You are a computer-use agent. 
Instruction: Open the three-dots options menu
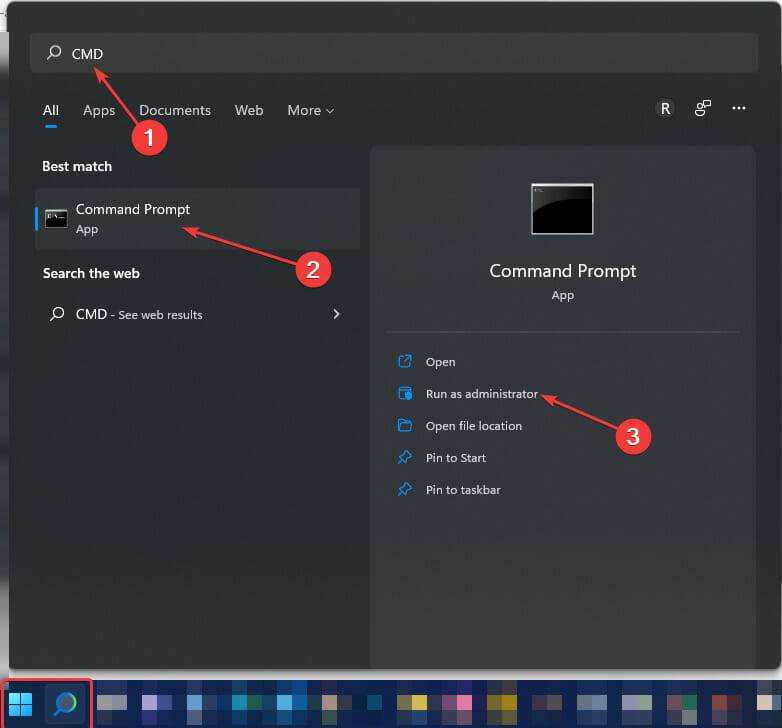739,109
